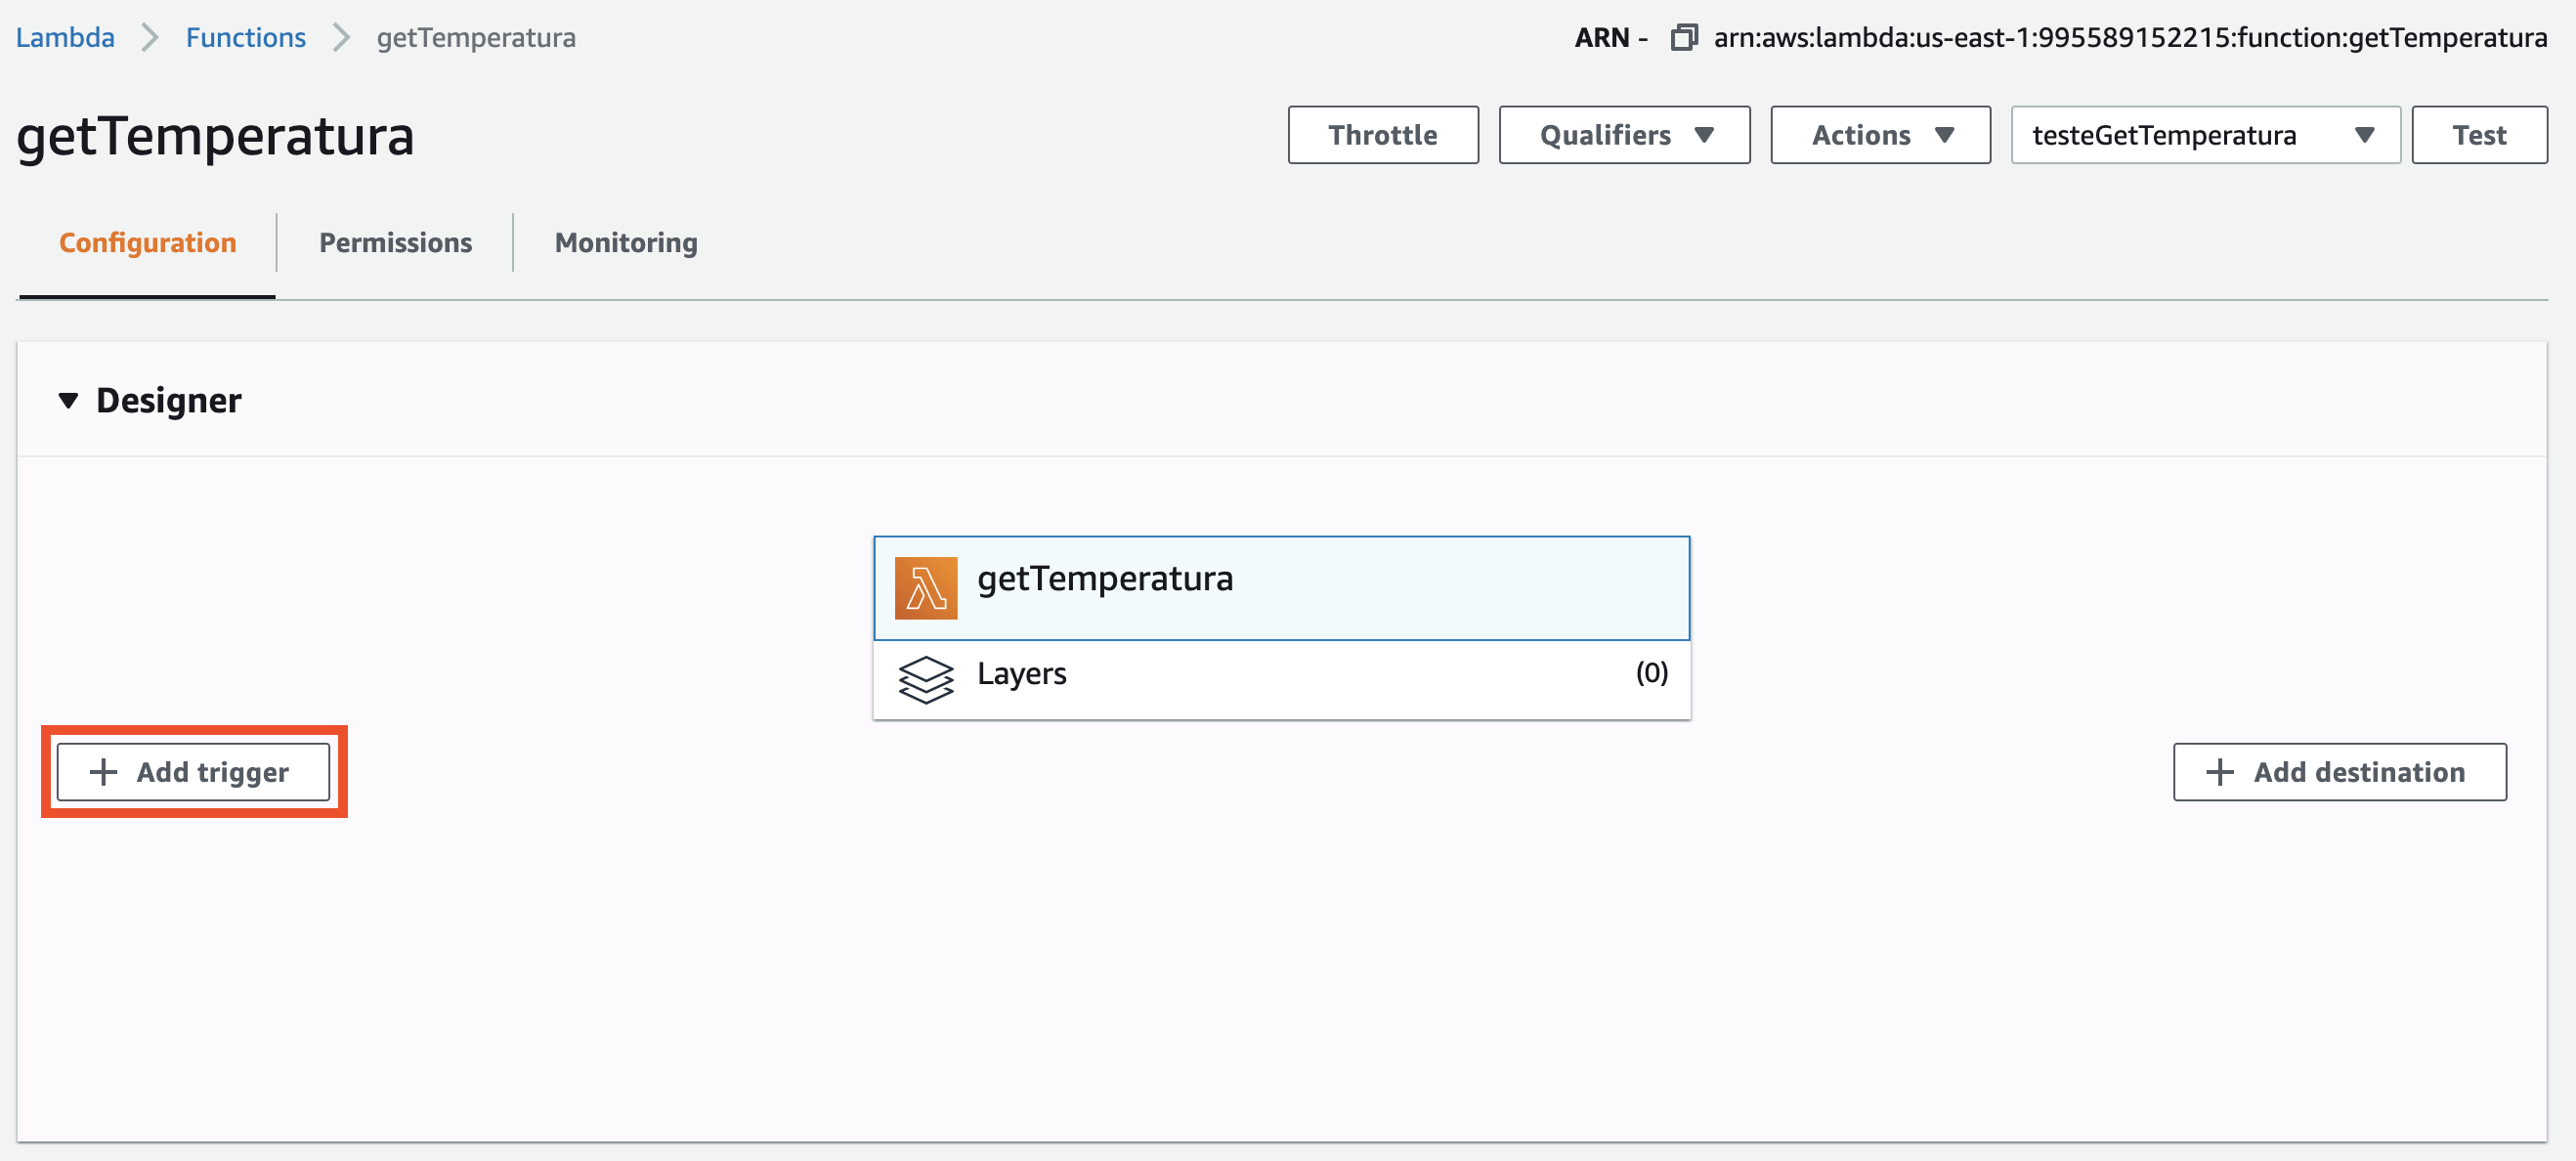Viewport: 2576px width, 1161px height.
Task: Click the Layers stack icon
Action: (x=925, y=679)
